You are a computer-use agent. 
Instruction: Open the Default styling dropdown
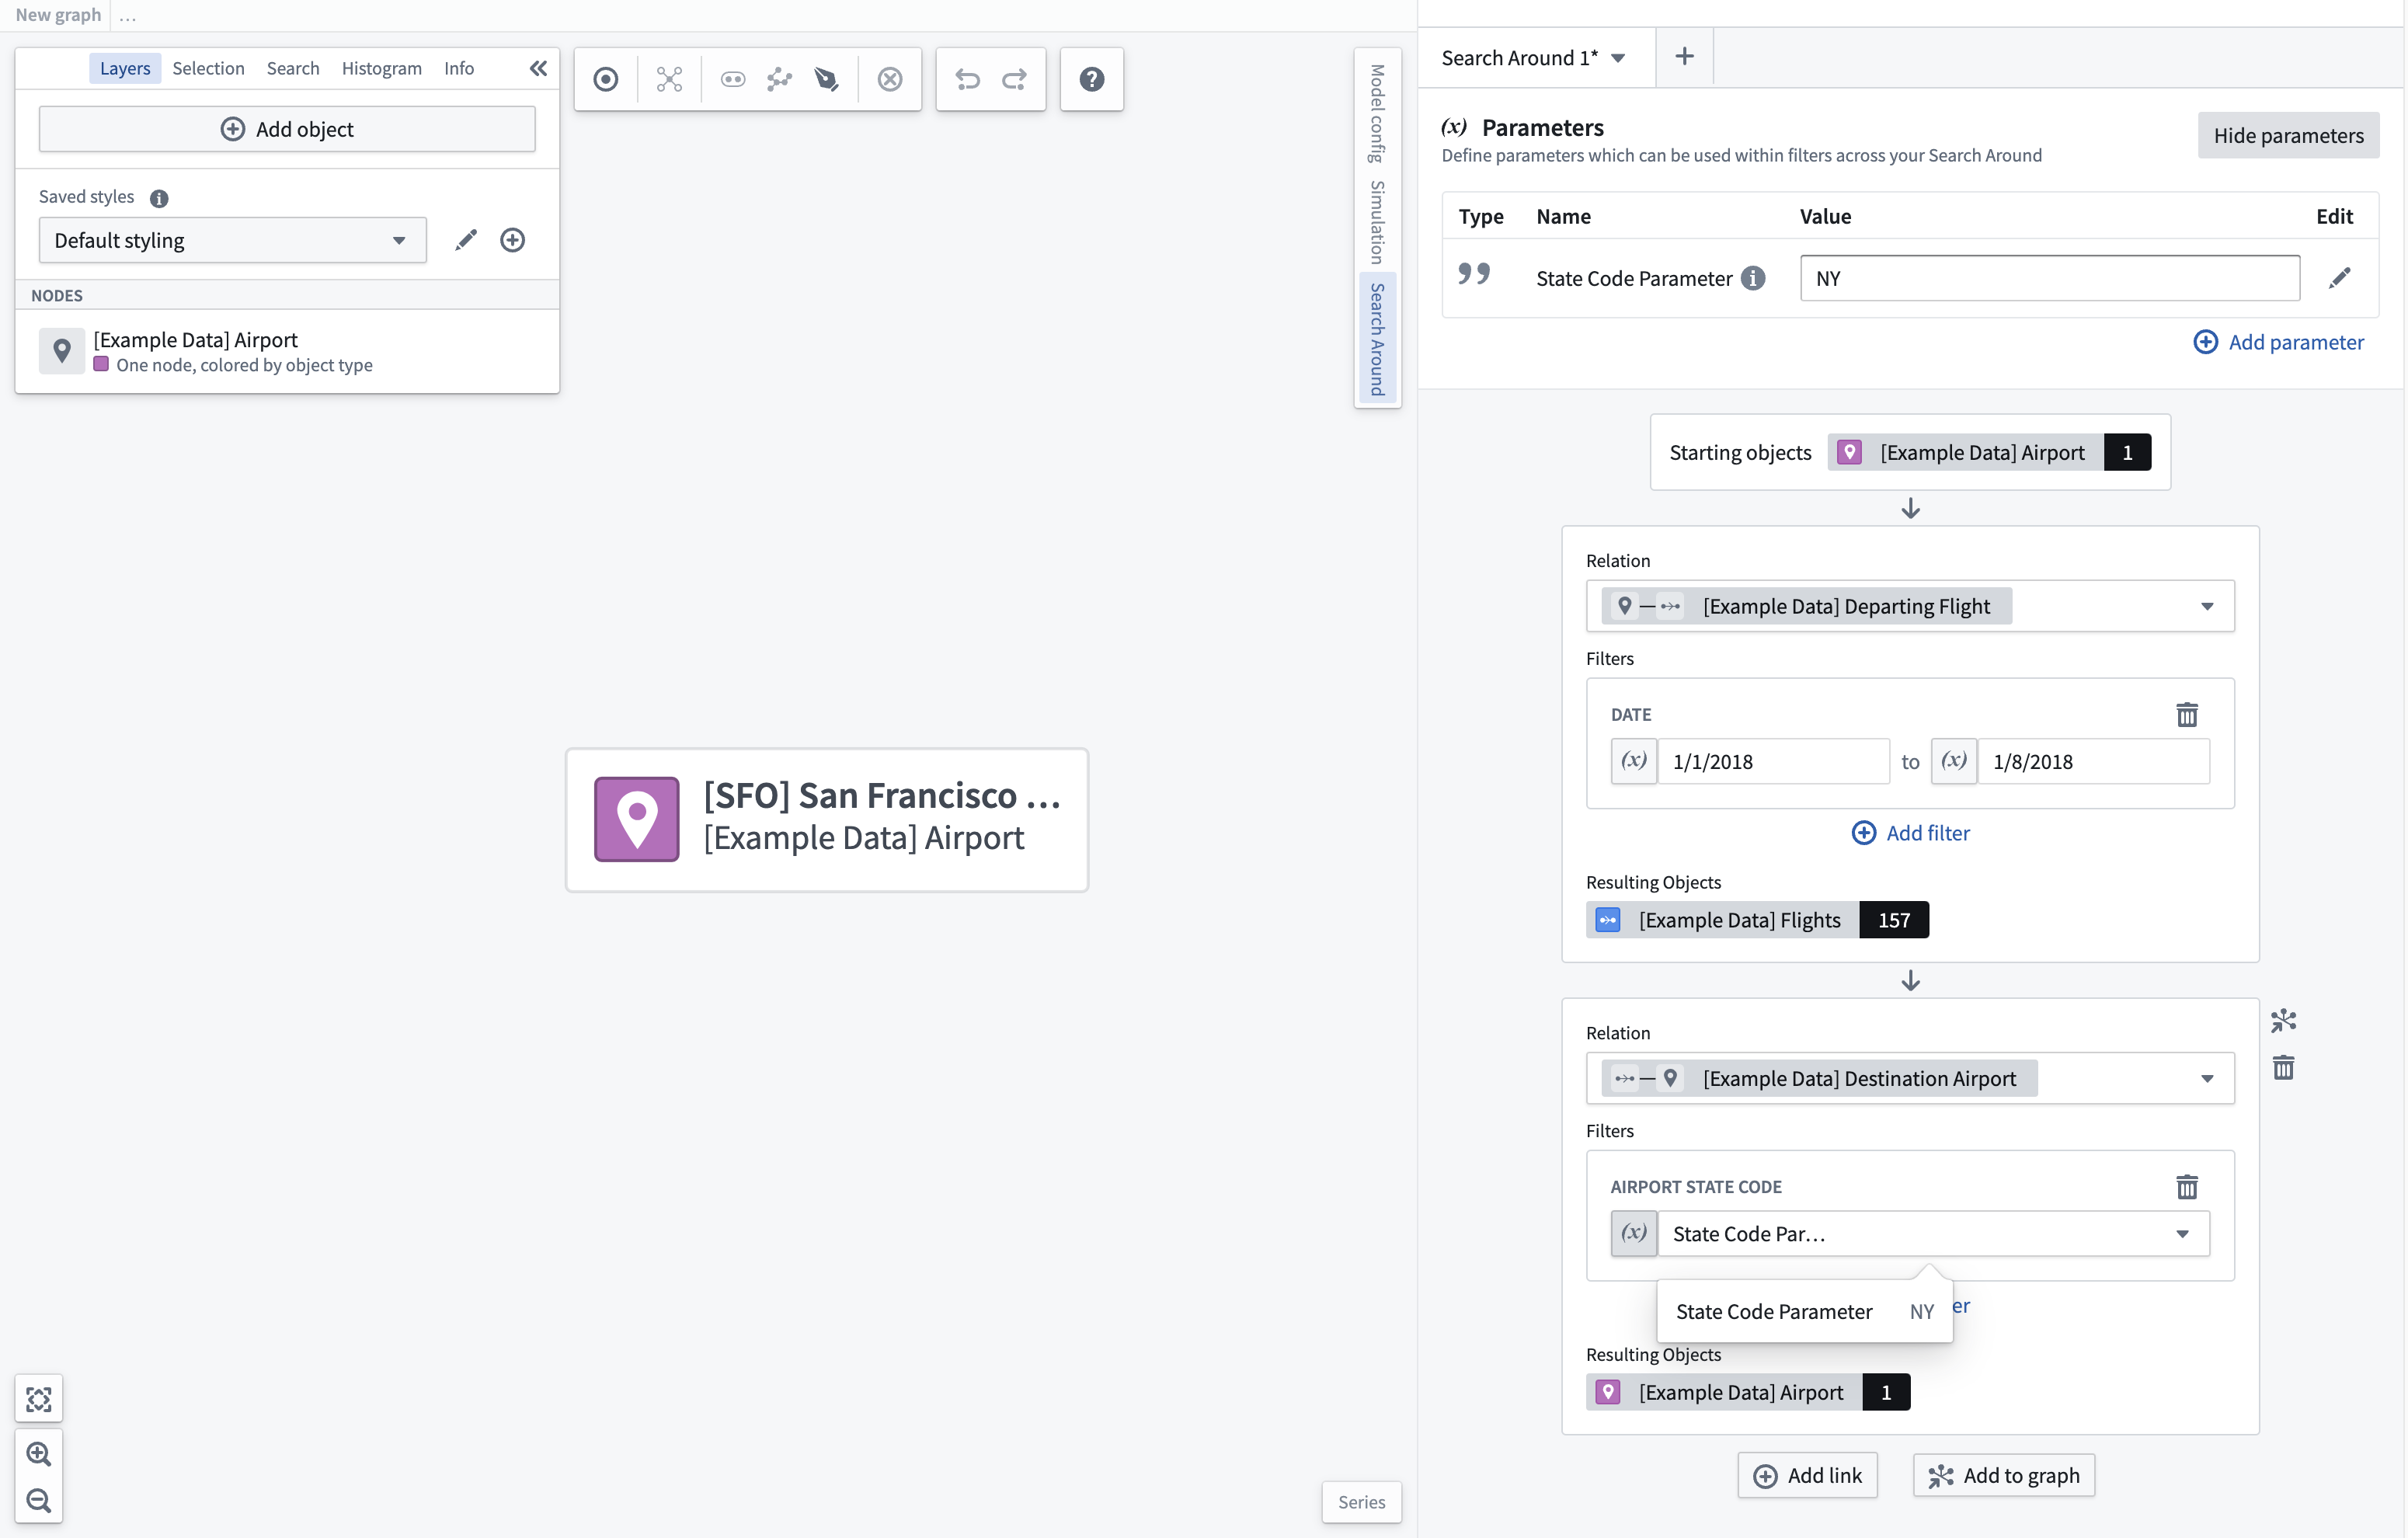pyautogui.click(x=232, y=240)
